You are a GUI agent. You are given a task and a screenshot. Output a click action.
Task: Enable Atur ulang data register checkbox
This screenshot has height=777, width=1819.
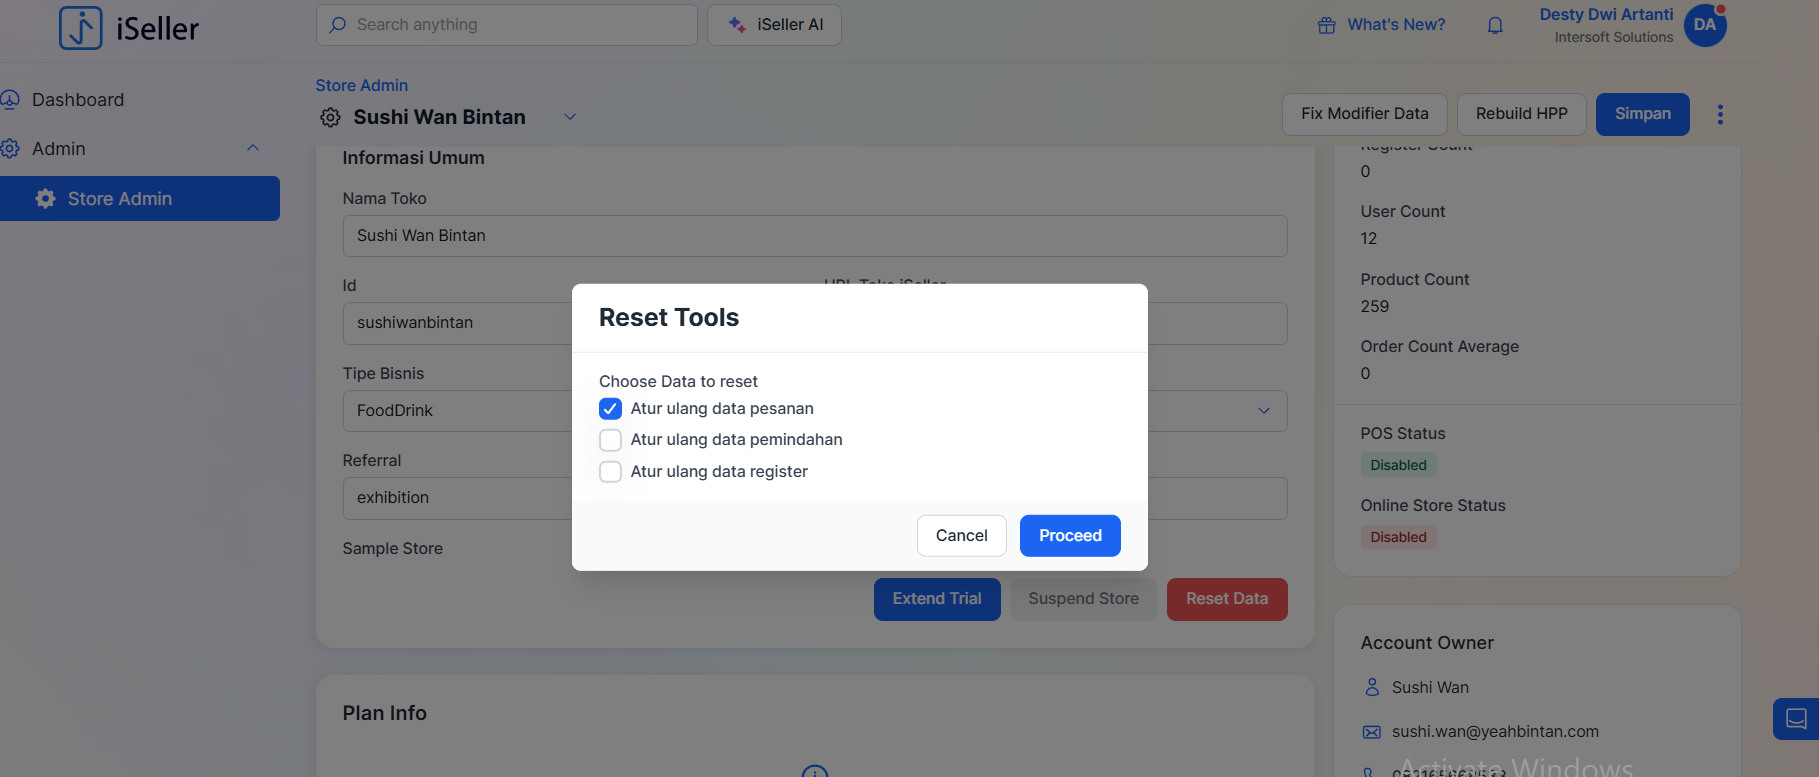pos(610,472)
